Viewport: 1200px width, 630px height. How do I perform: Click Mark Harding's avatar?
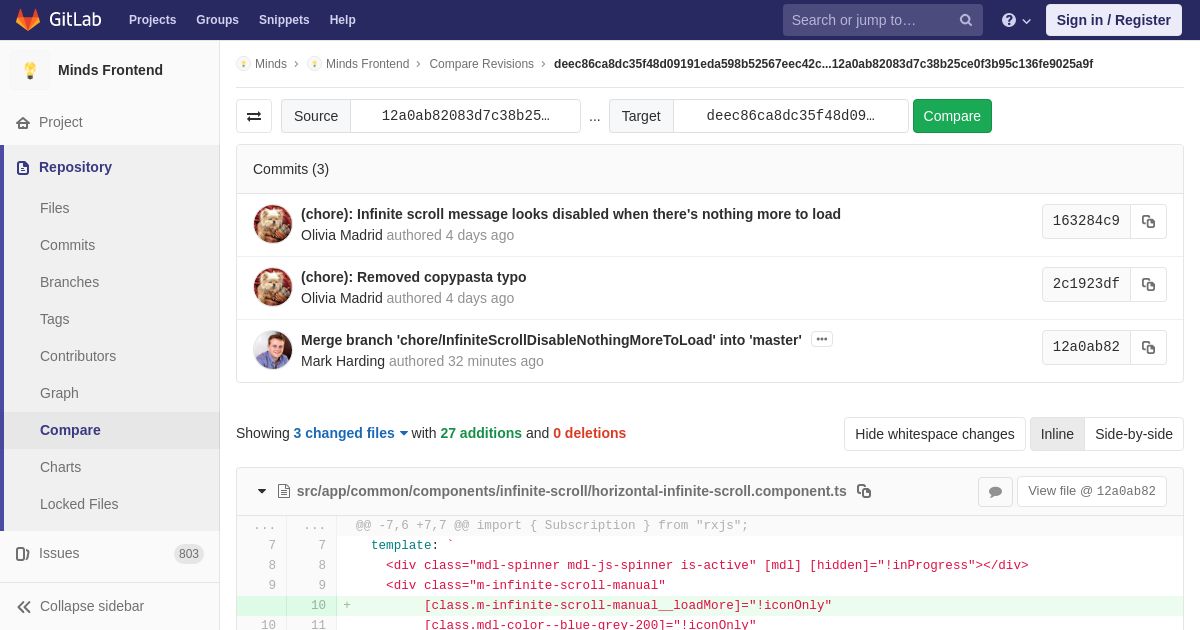[273, 350]
